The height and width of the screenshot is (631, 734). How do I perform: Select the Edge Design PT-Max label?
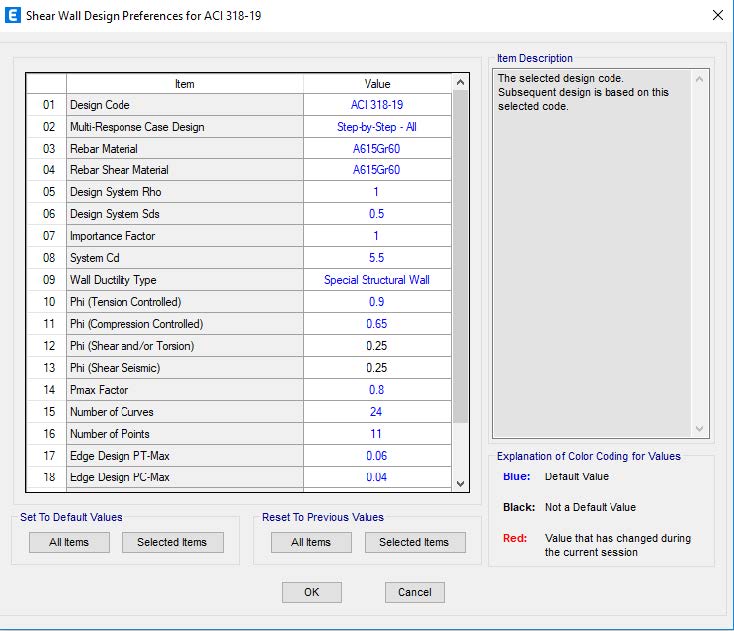point(185,456)
